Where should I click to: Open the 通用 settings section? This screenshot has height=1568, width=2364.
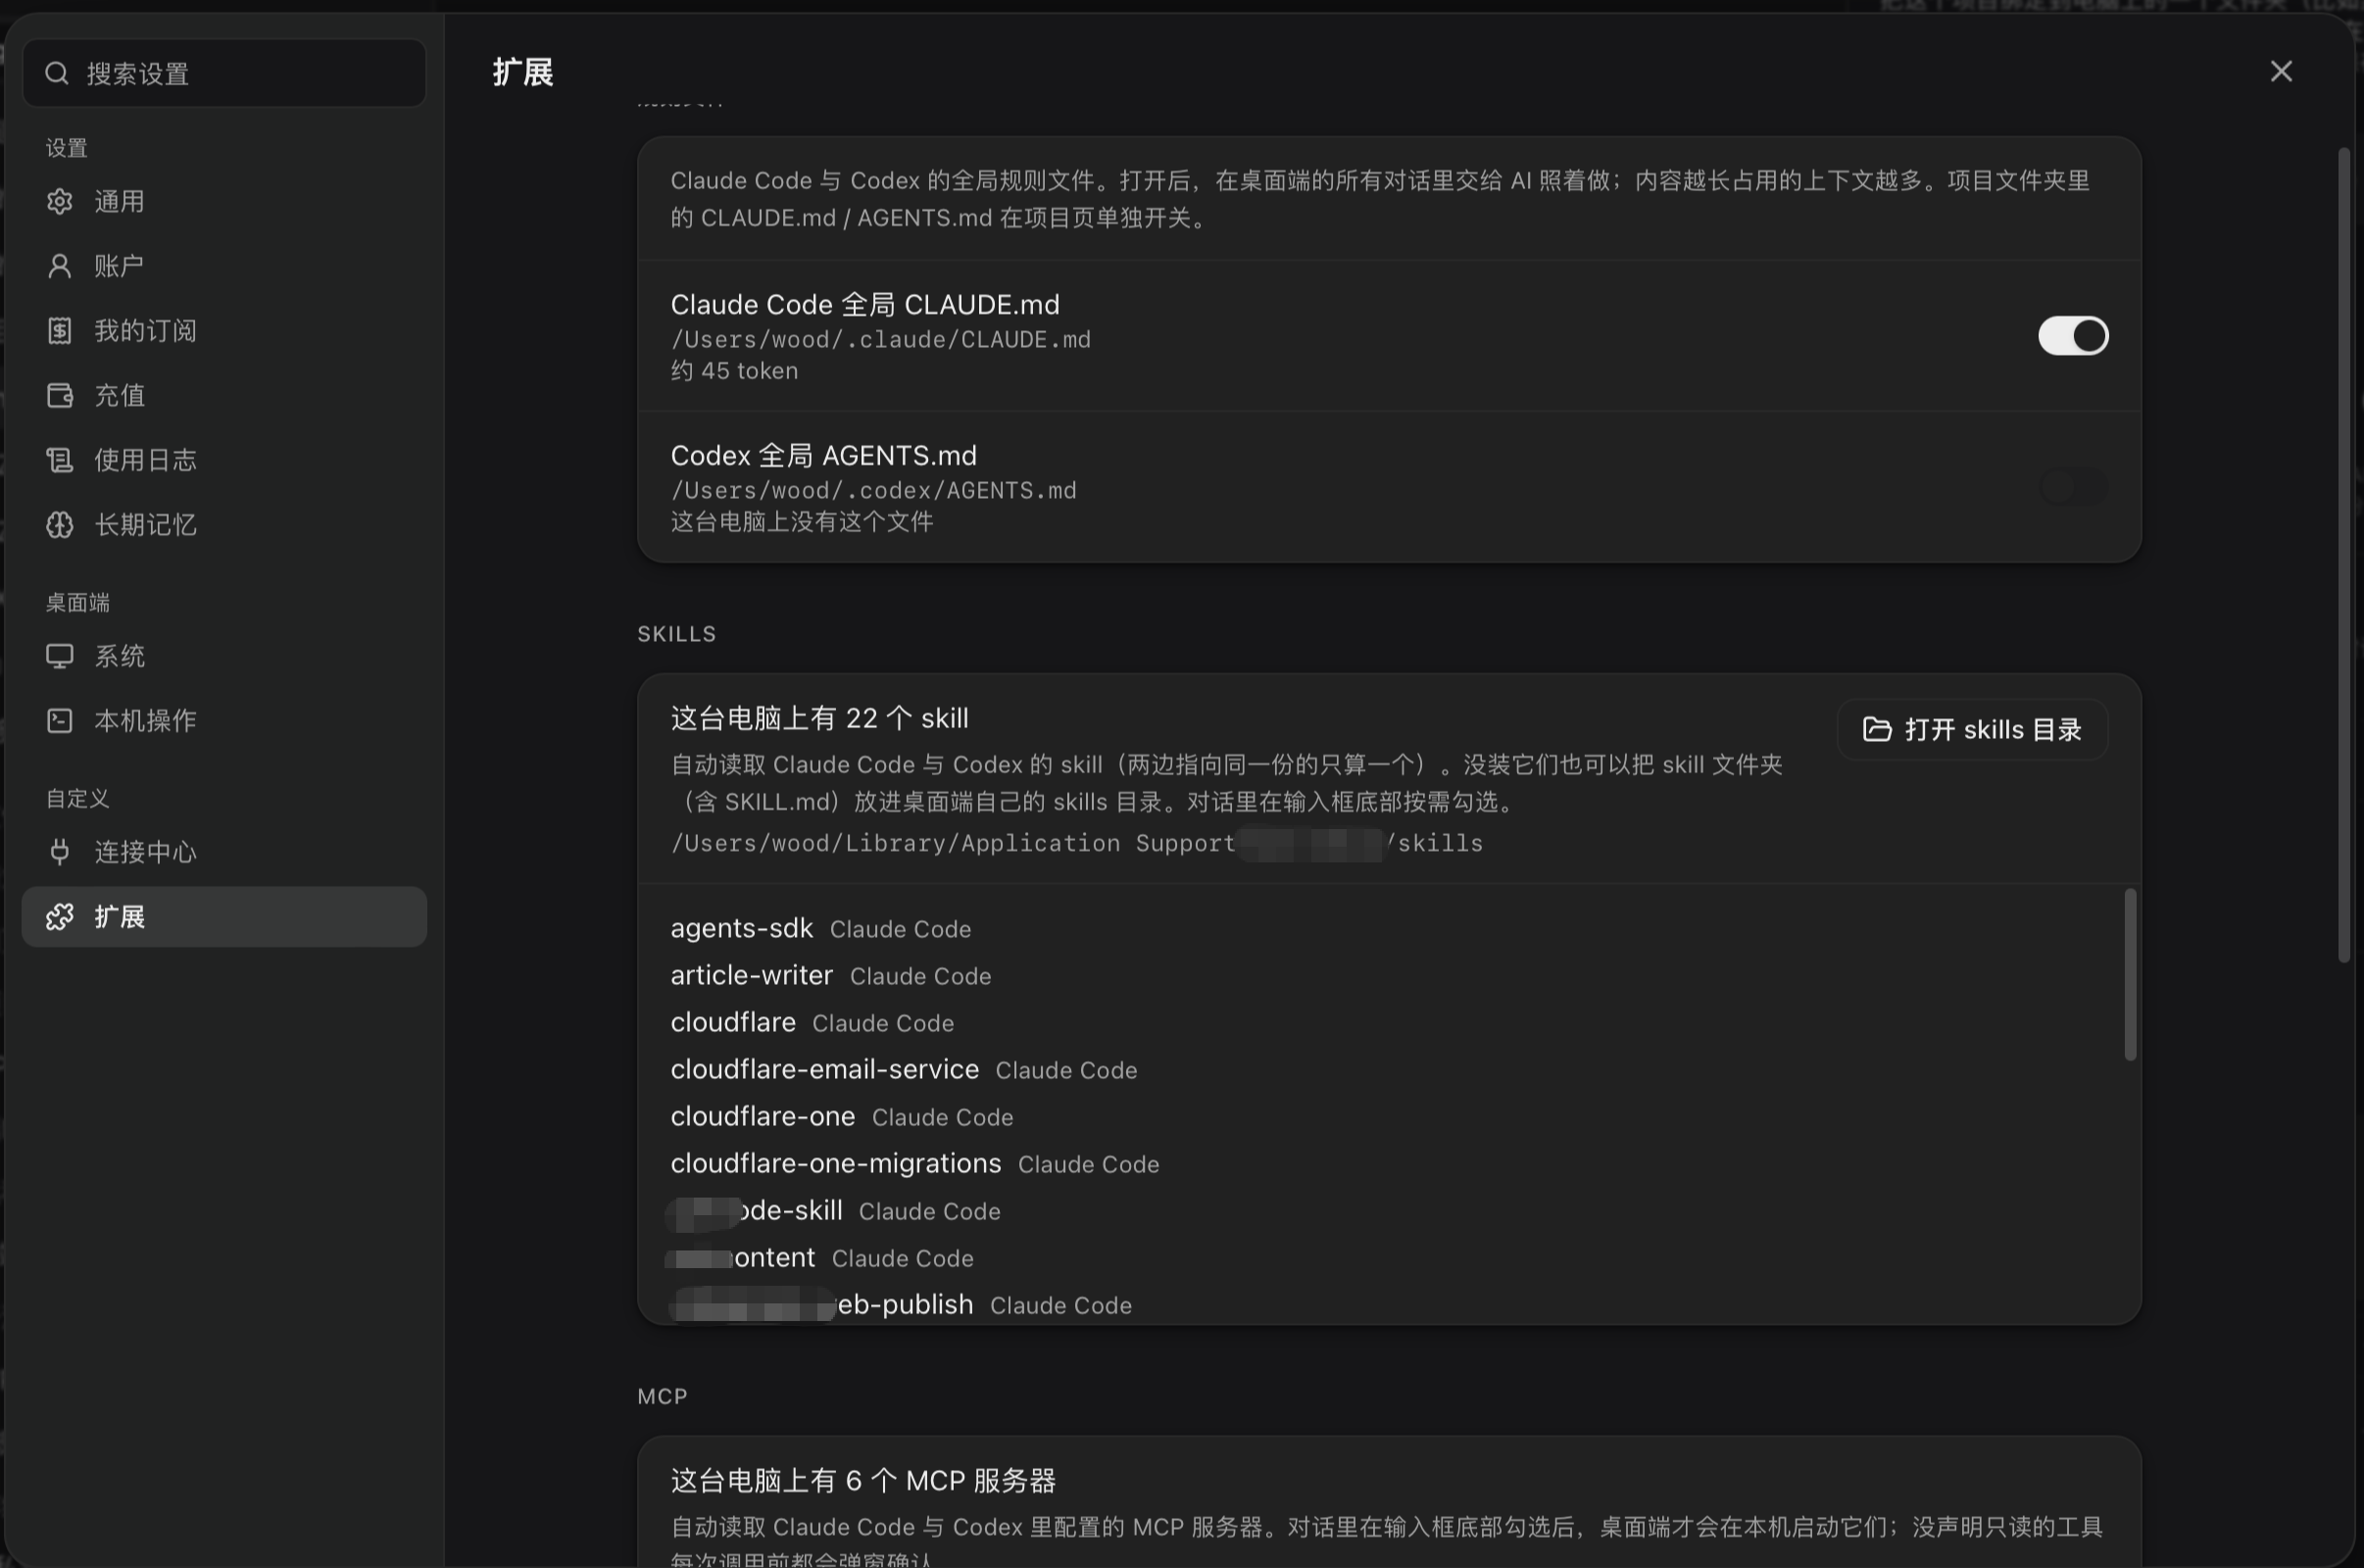coord(224,201)
